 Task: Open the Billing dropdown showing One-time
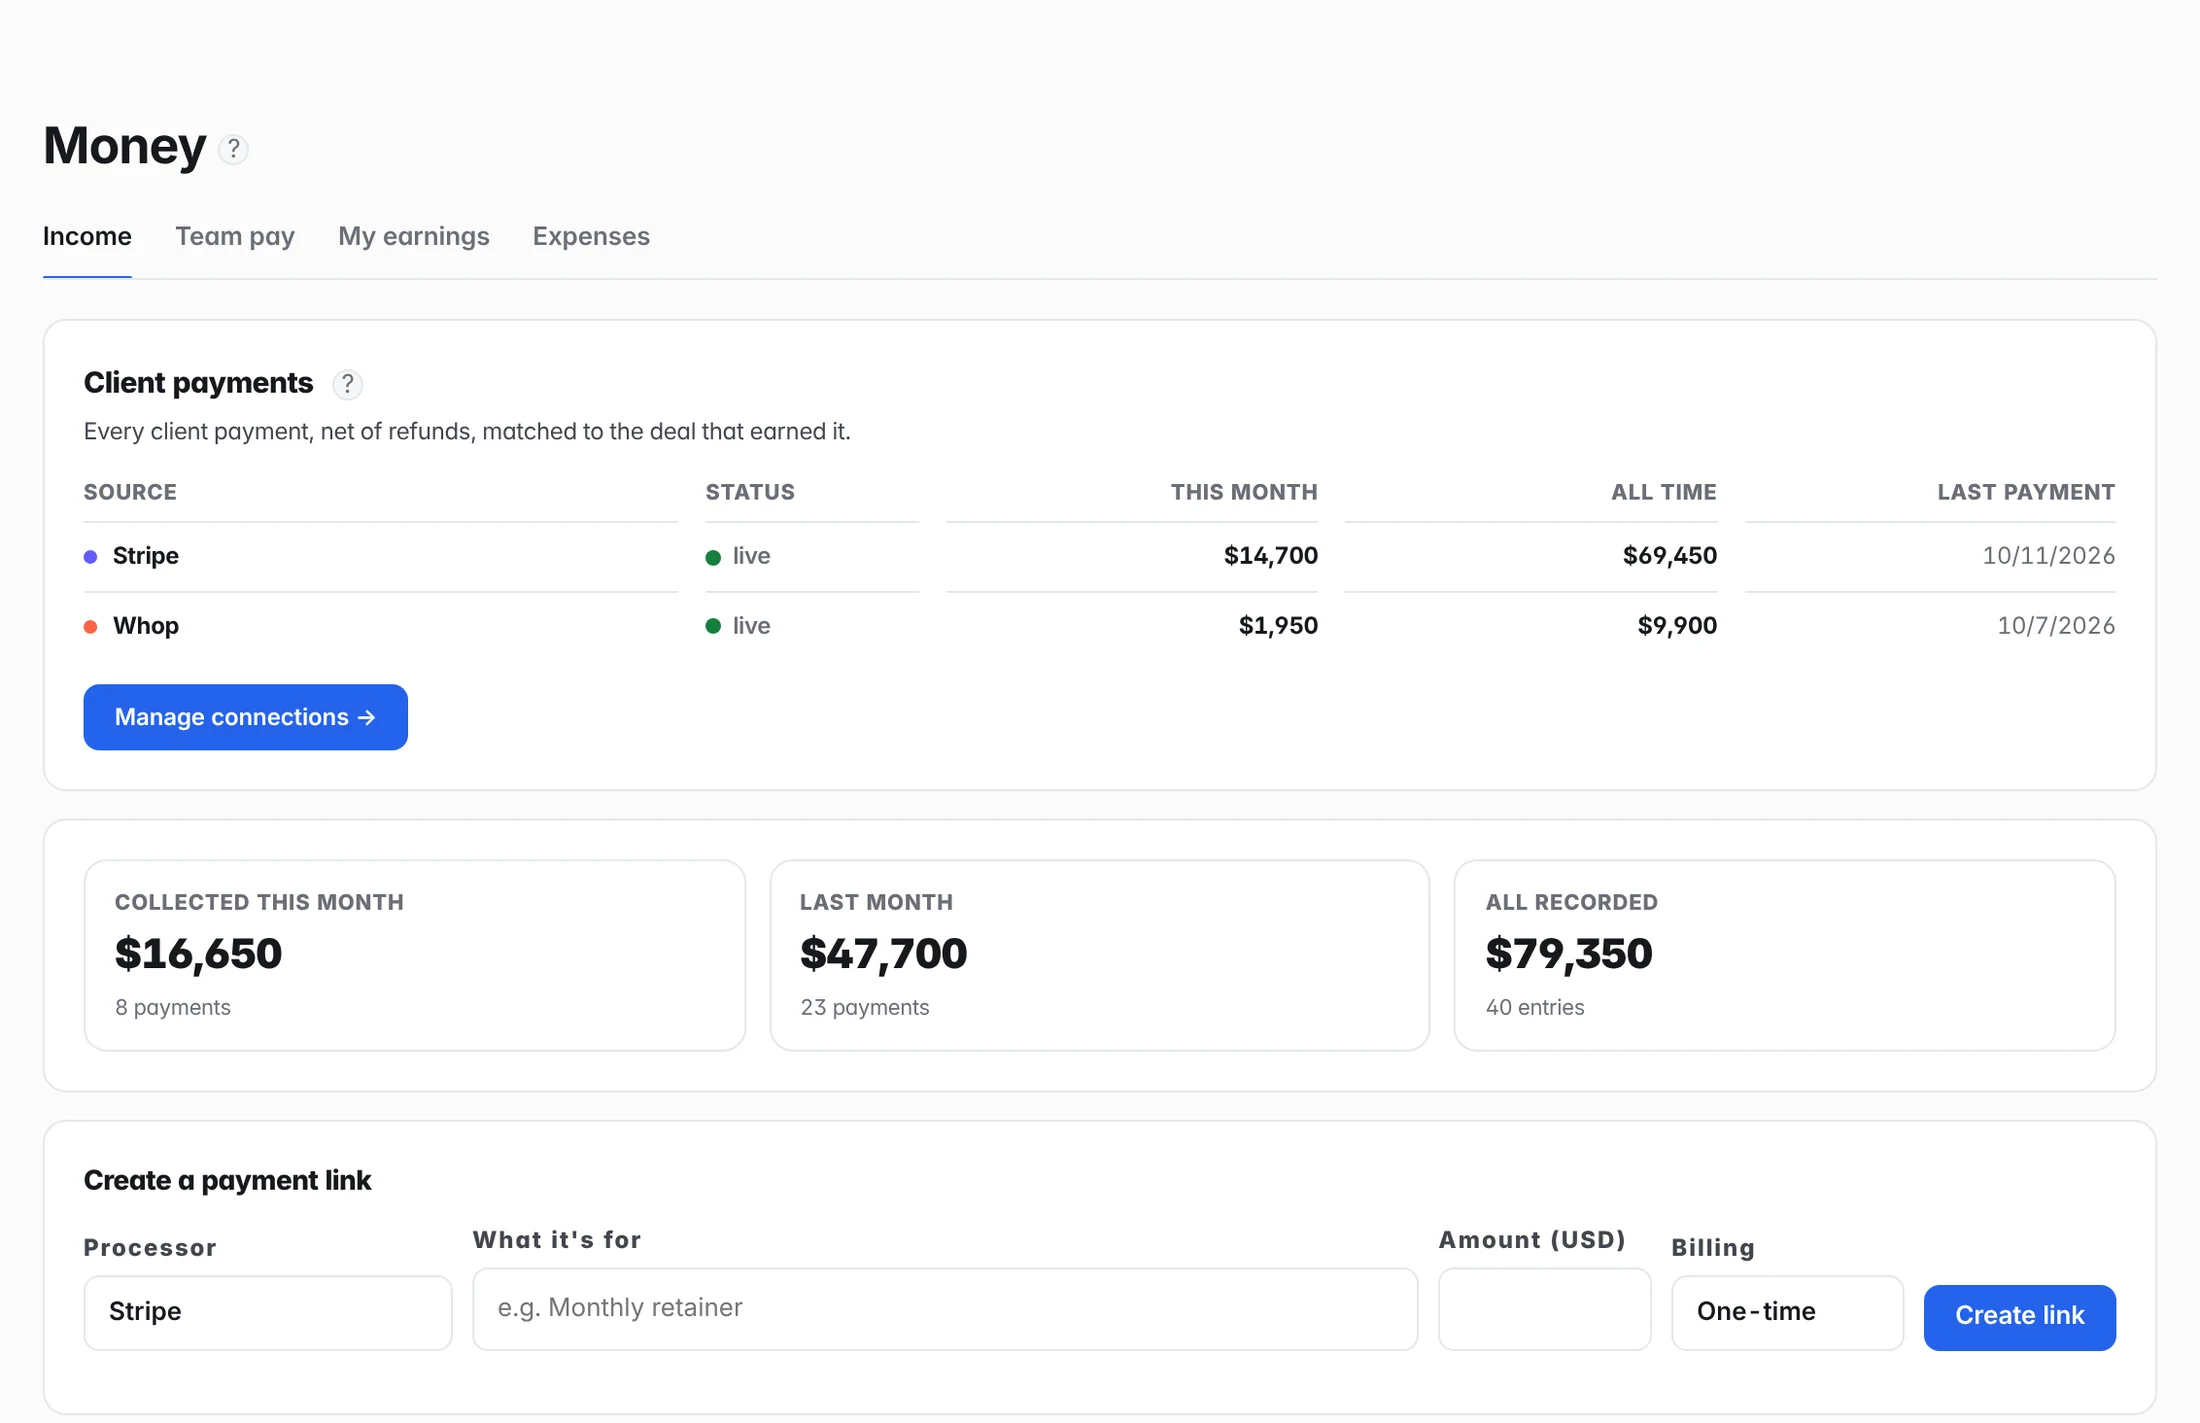[x=1787, y=1312]
